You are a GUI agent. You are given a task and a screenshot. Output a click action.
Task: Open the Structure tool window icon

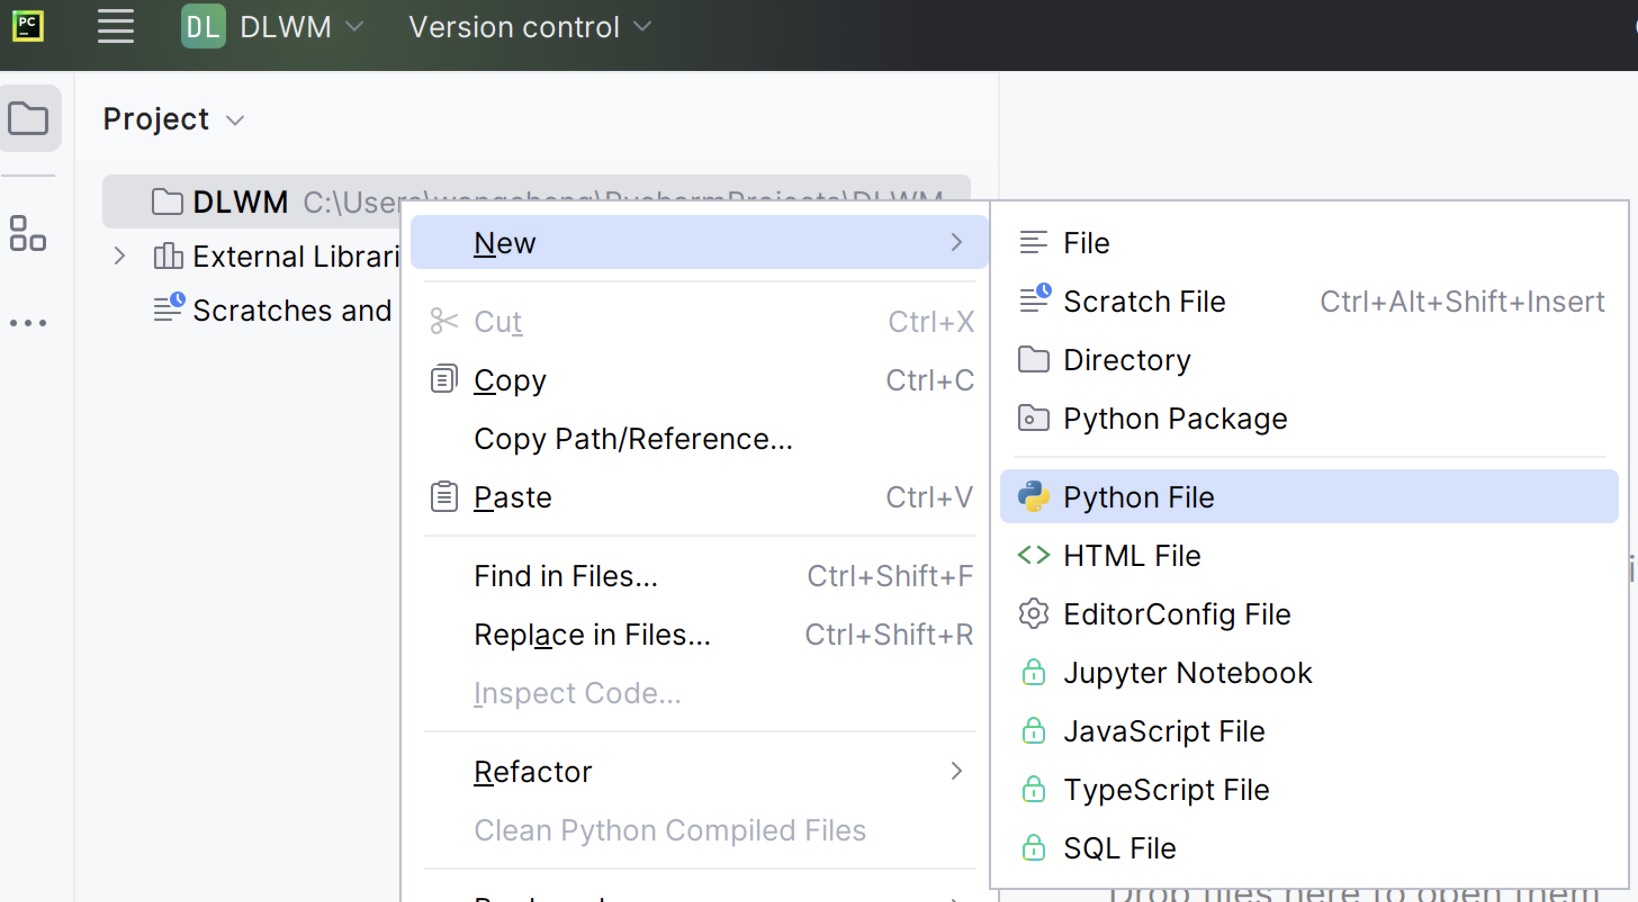click(x=28, y=234)
